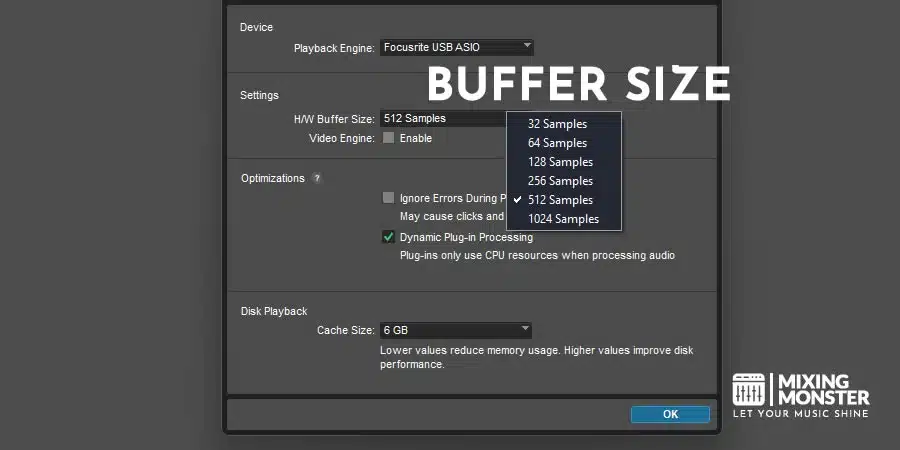This screenshot has width=900, height=450.
Task: Pick 128 Samples in the buffer menu
Action: pos(560,162)
